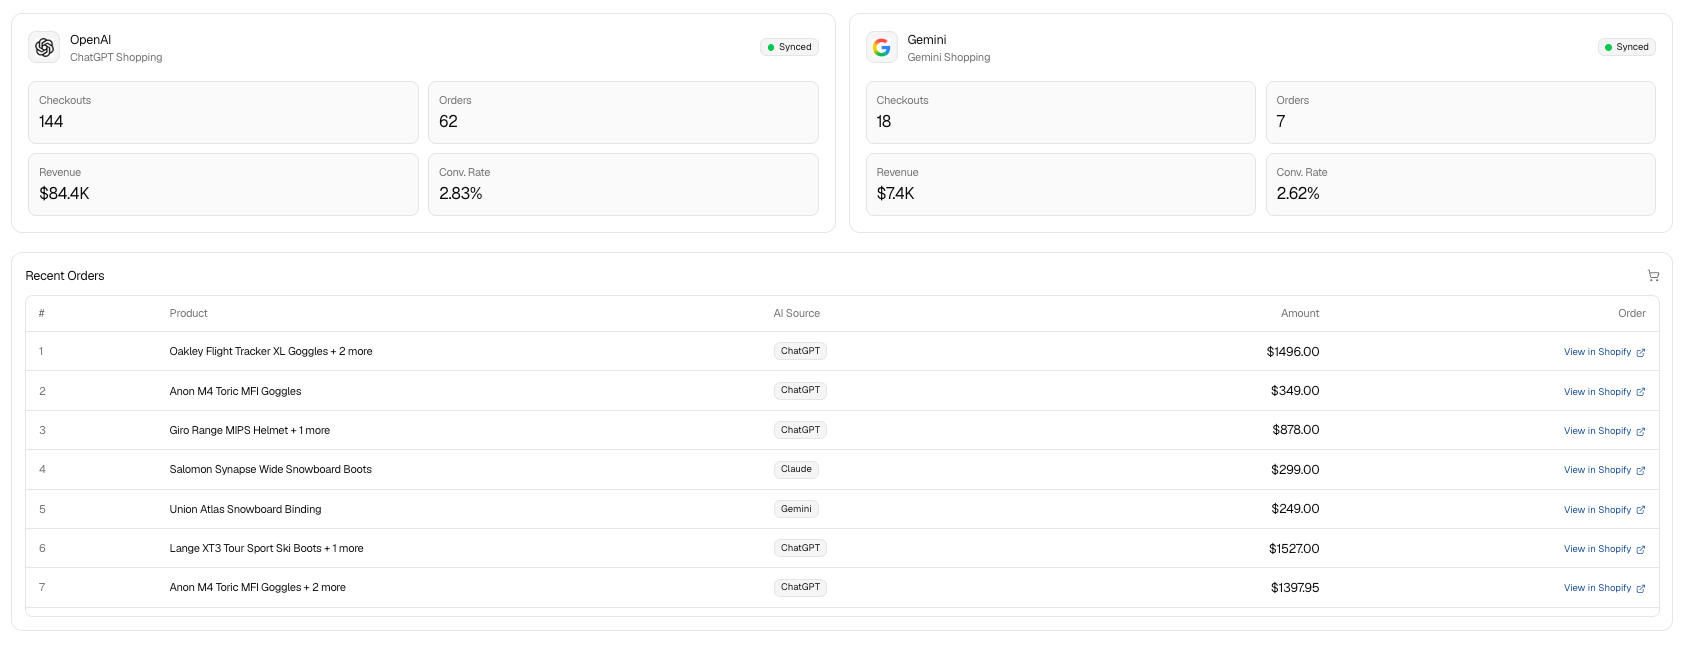Open Lange XT3 Tour Sport order in Shopify
1690x648 pixels.
coord(1604,549)
